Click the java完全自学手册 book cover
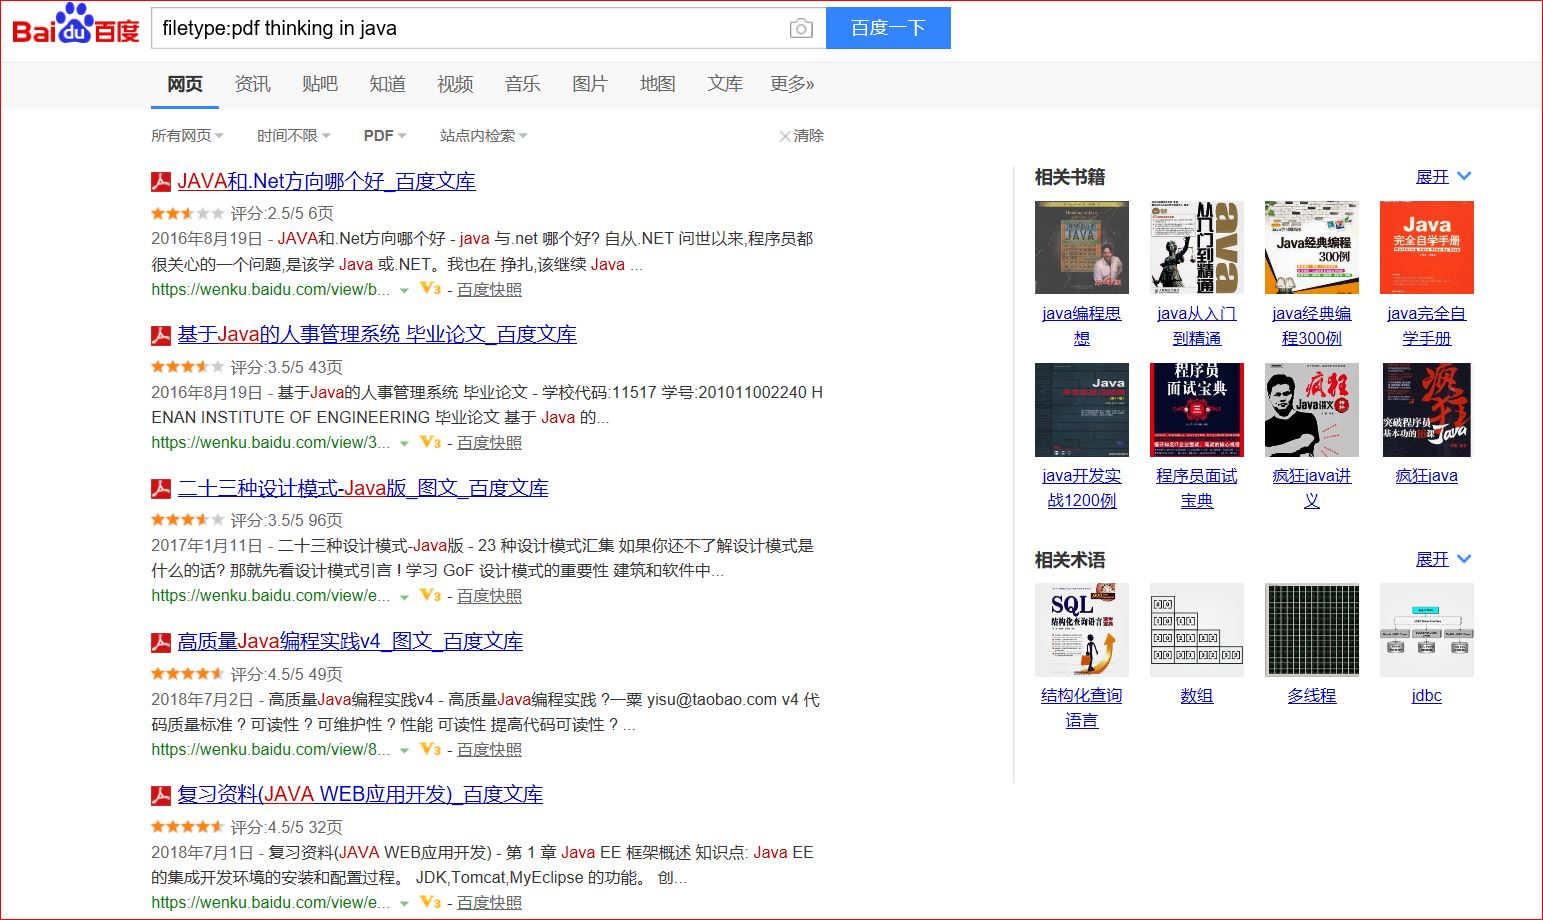This screenshot has width=1543, height=920. [x=1427, y=247]
